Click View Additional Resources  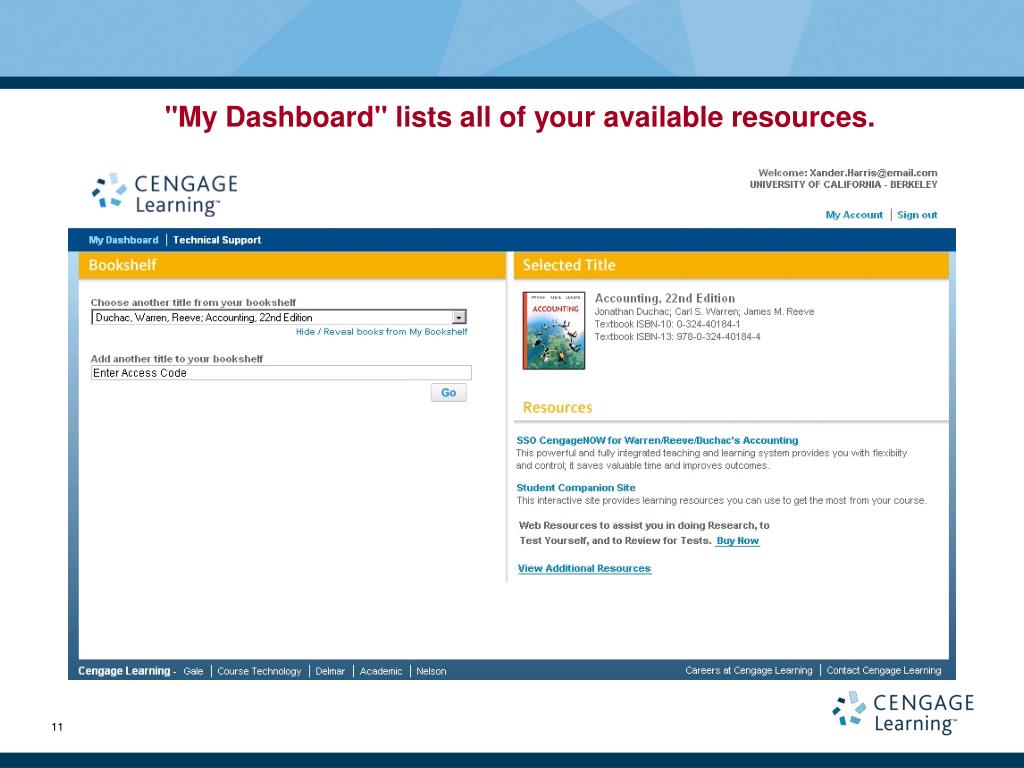[584, 568]
